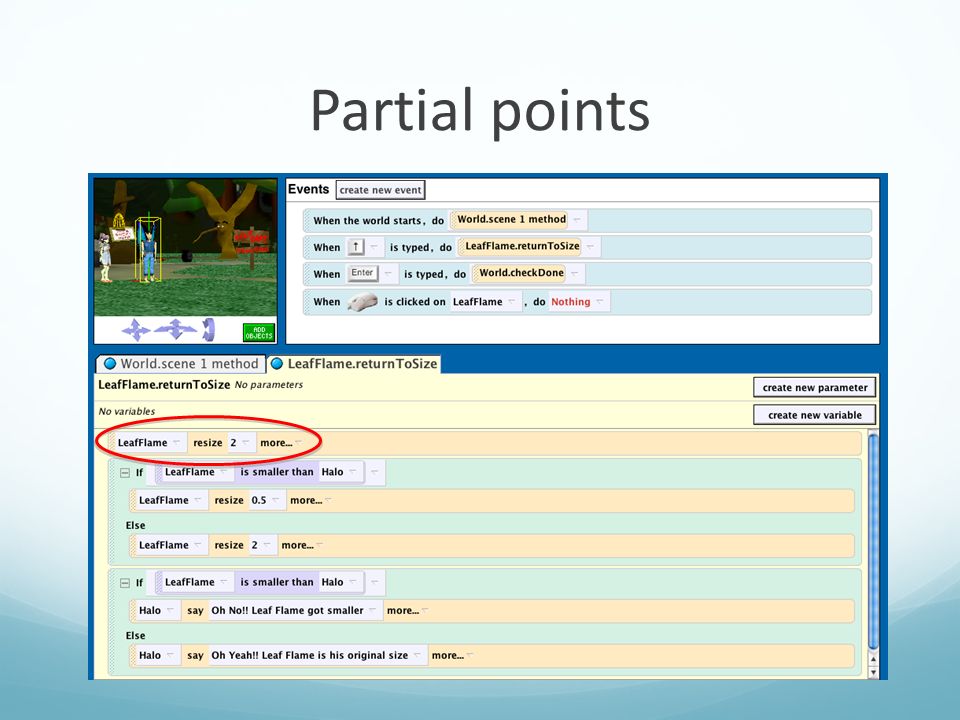Click scrollbar up arrow in method editor

pos(873,660)
